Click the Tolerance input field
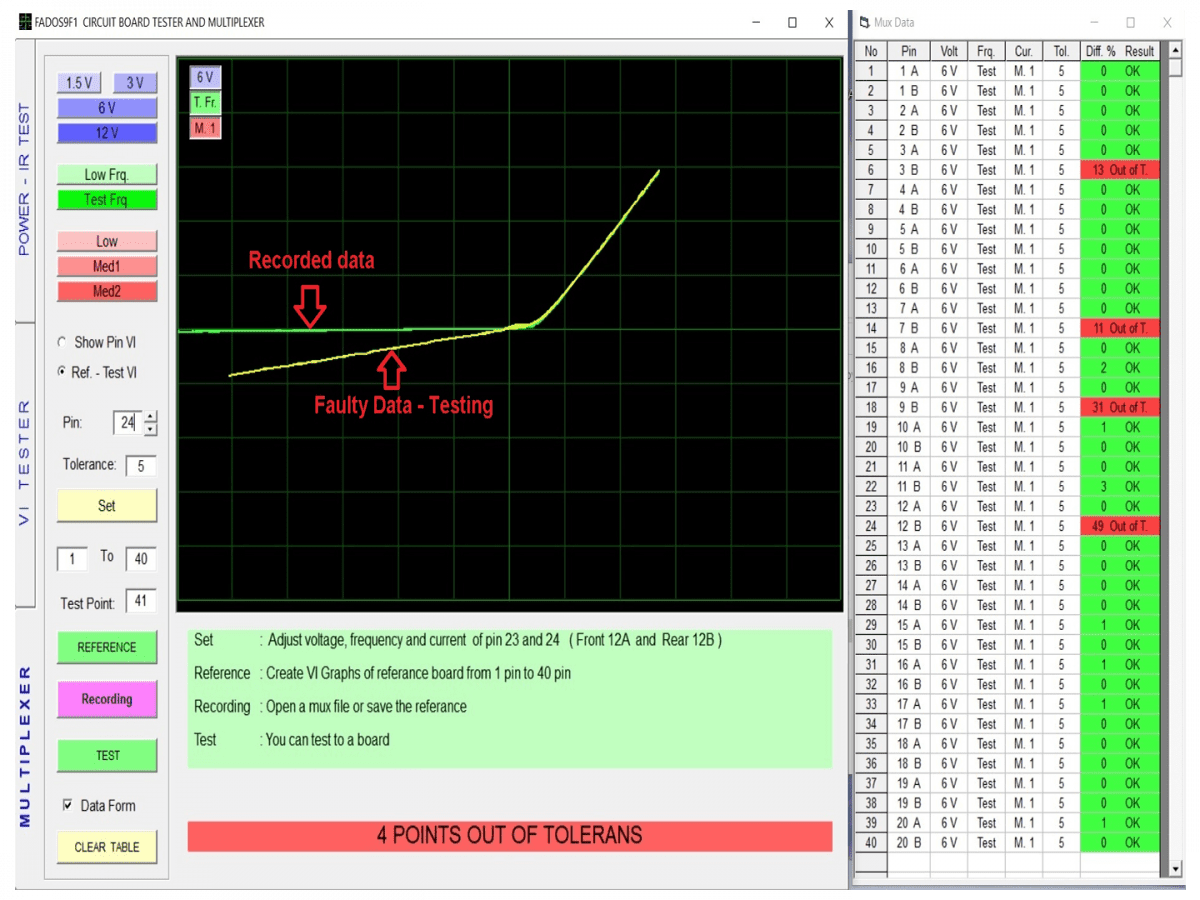 point(140,465)
